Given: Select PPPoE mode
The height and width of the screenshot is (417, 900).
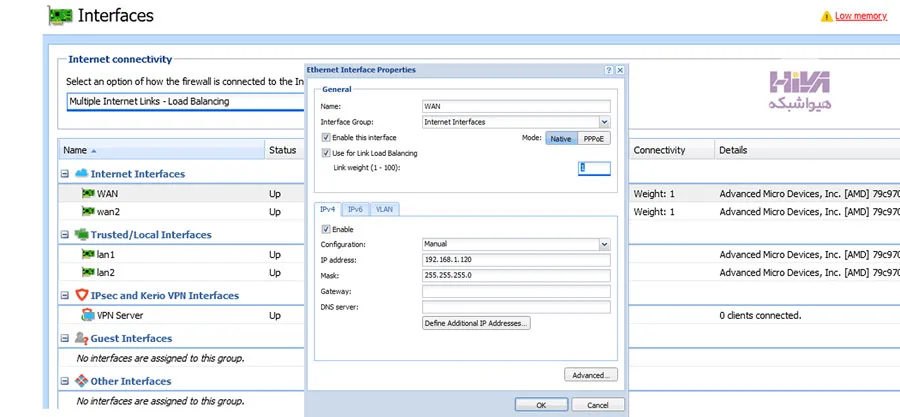Looking at the screenshot, I should 593,139.
